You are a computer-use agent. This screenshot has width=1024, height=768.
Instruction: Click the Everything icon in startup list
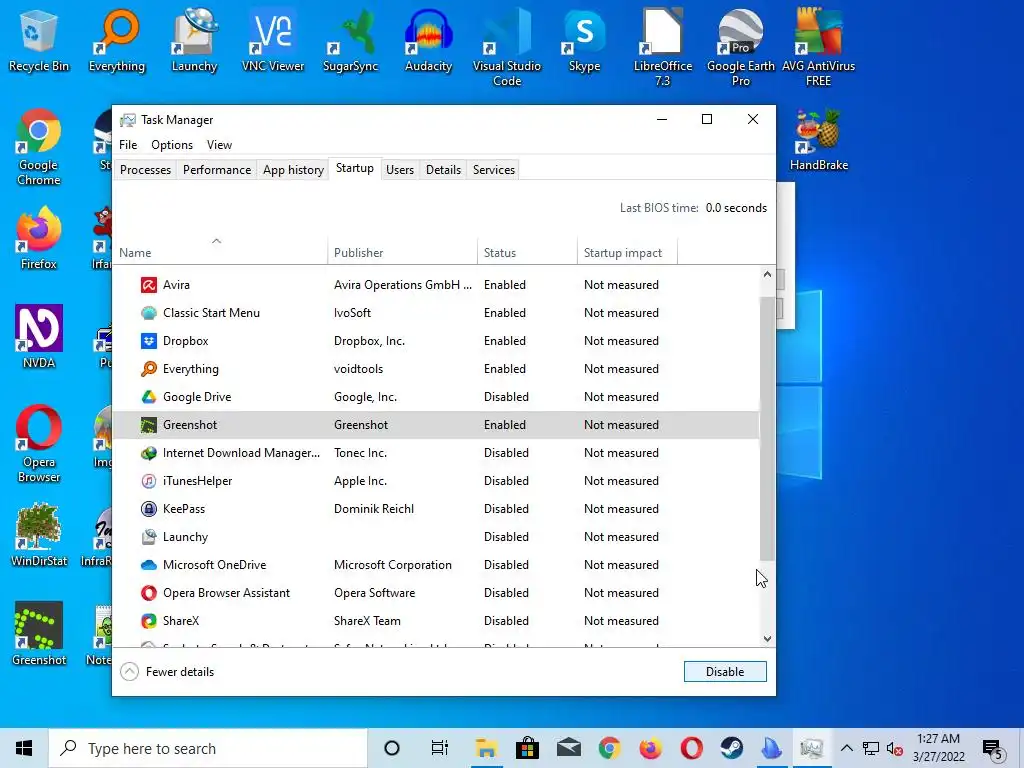point(149,369)
